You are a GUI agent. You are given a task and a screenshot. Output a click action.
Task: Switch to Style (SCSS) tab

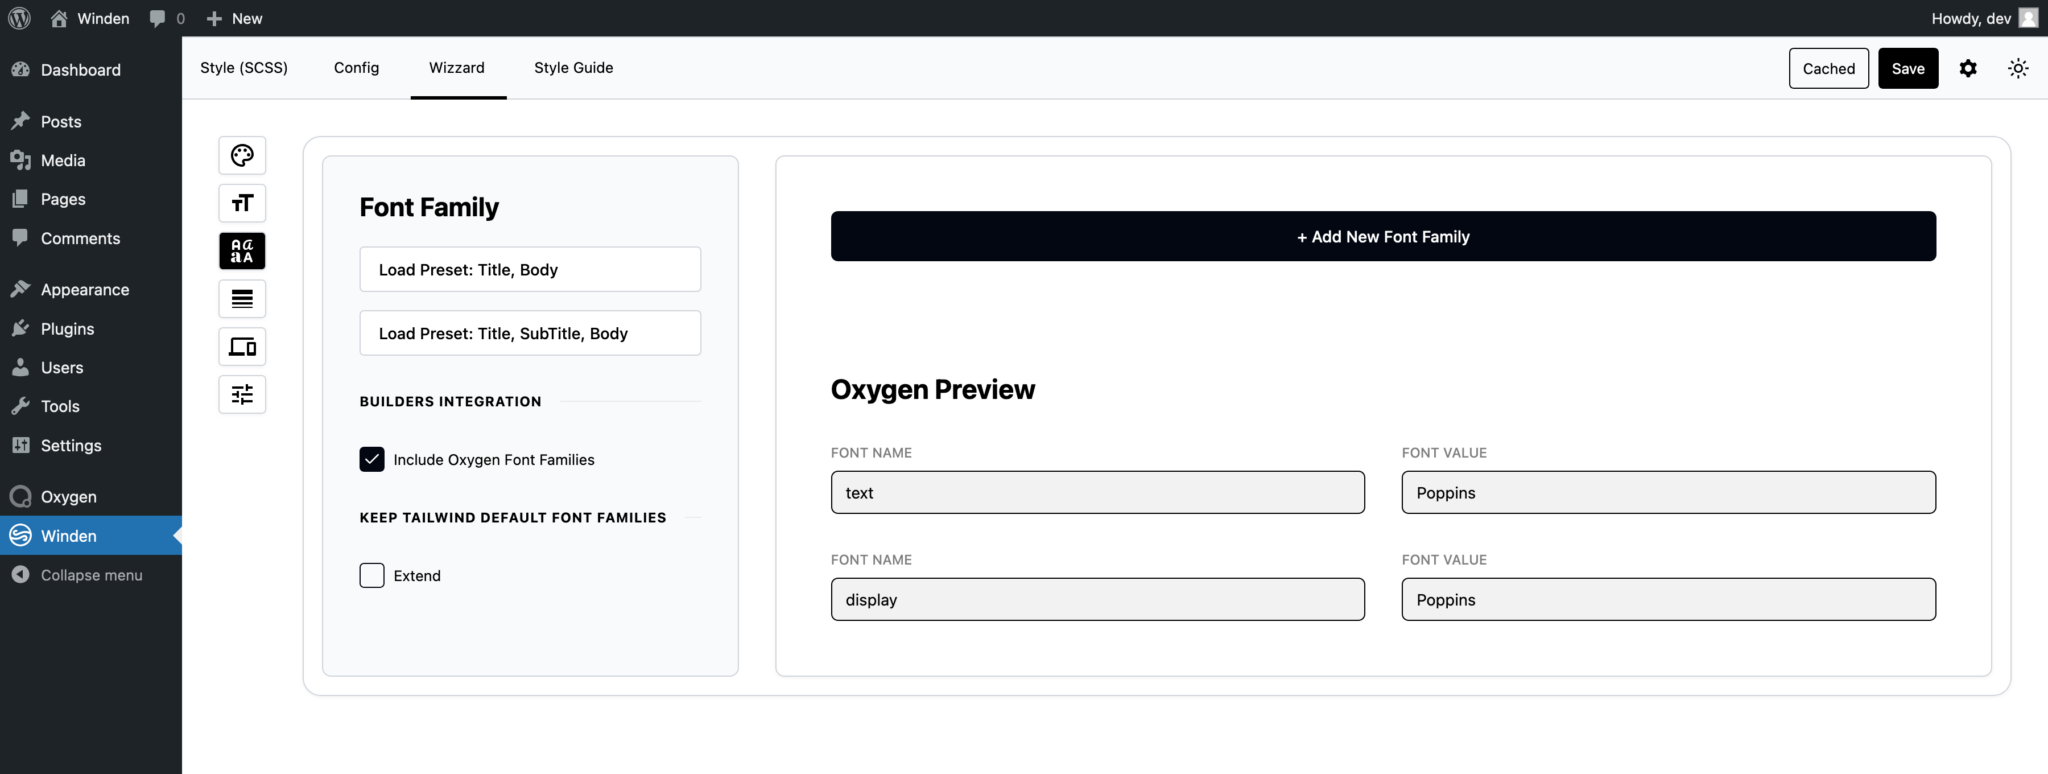pos(244,68)
